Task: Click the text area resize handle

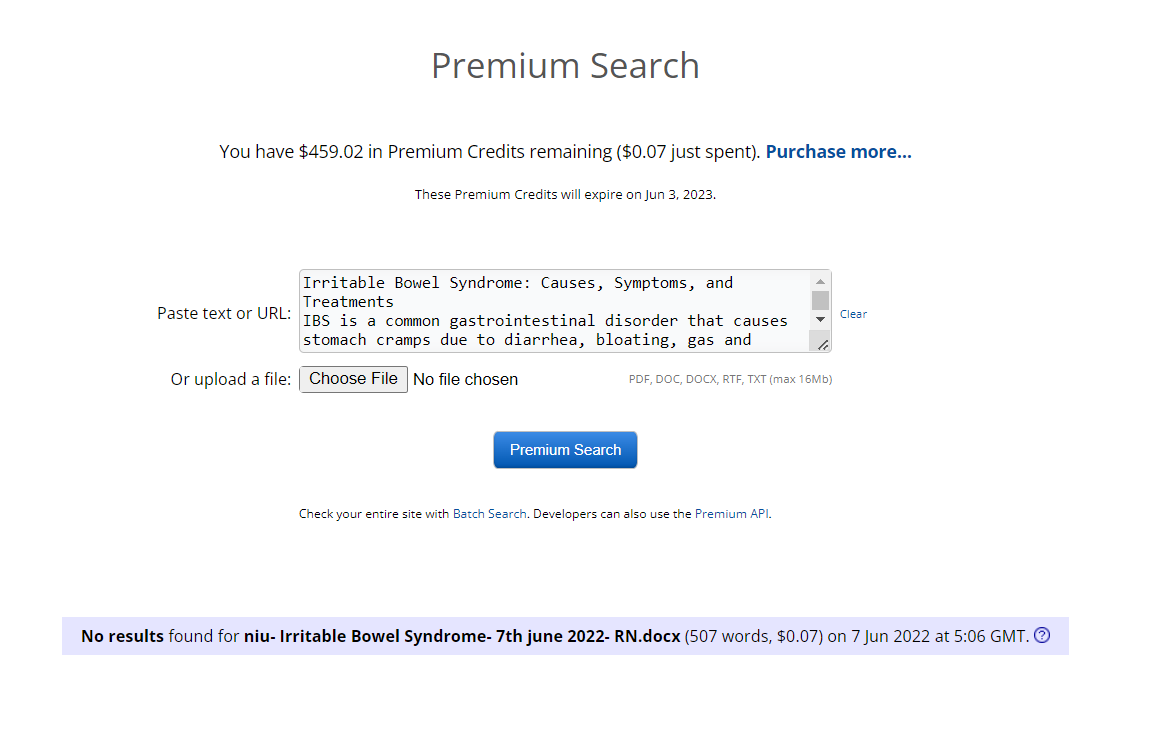Action: [x=822, y=344]
